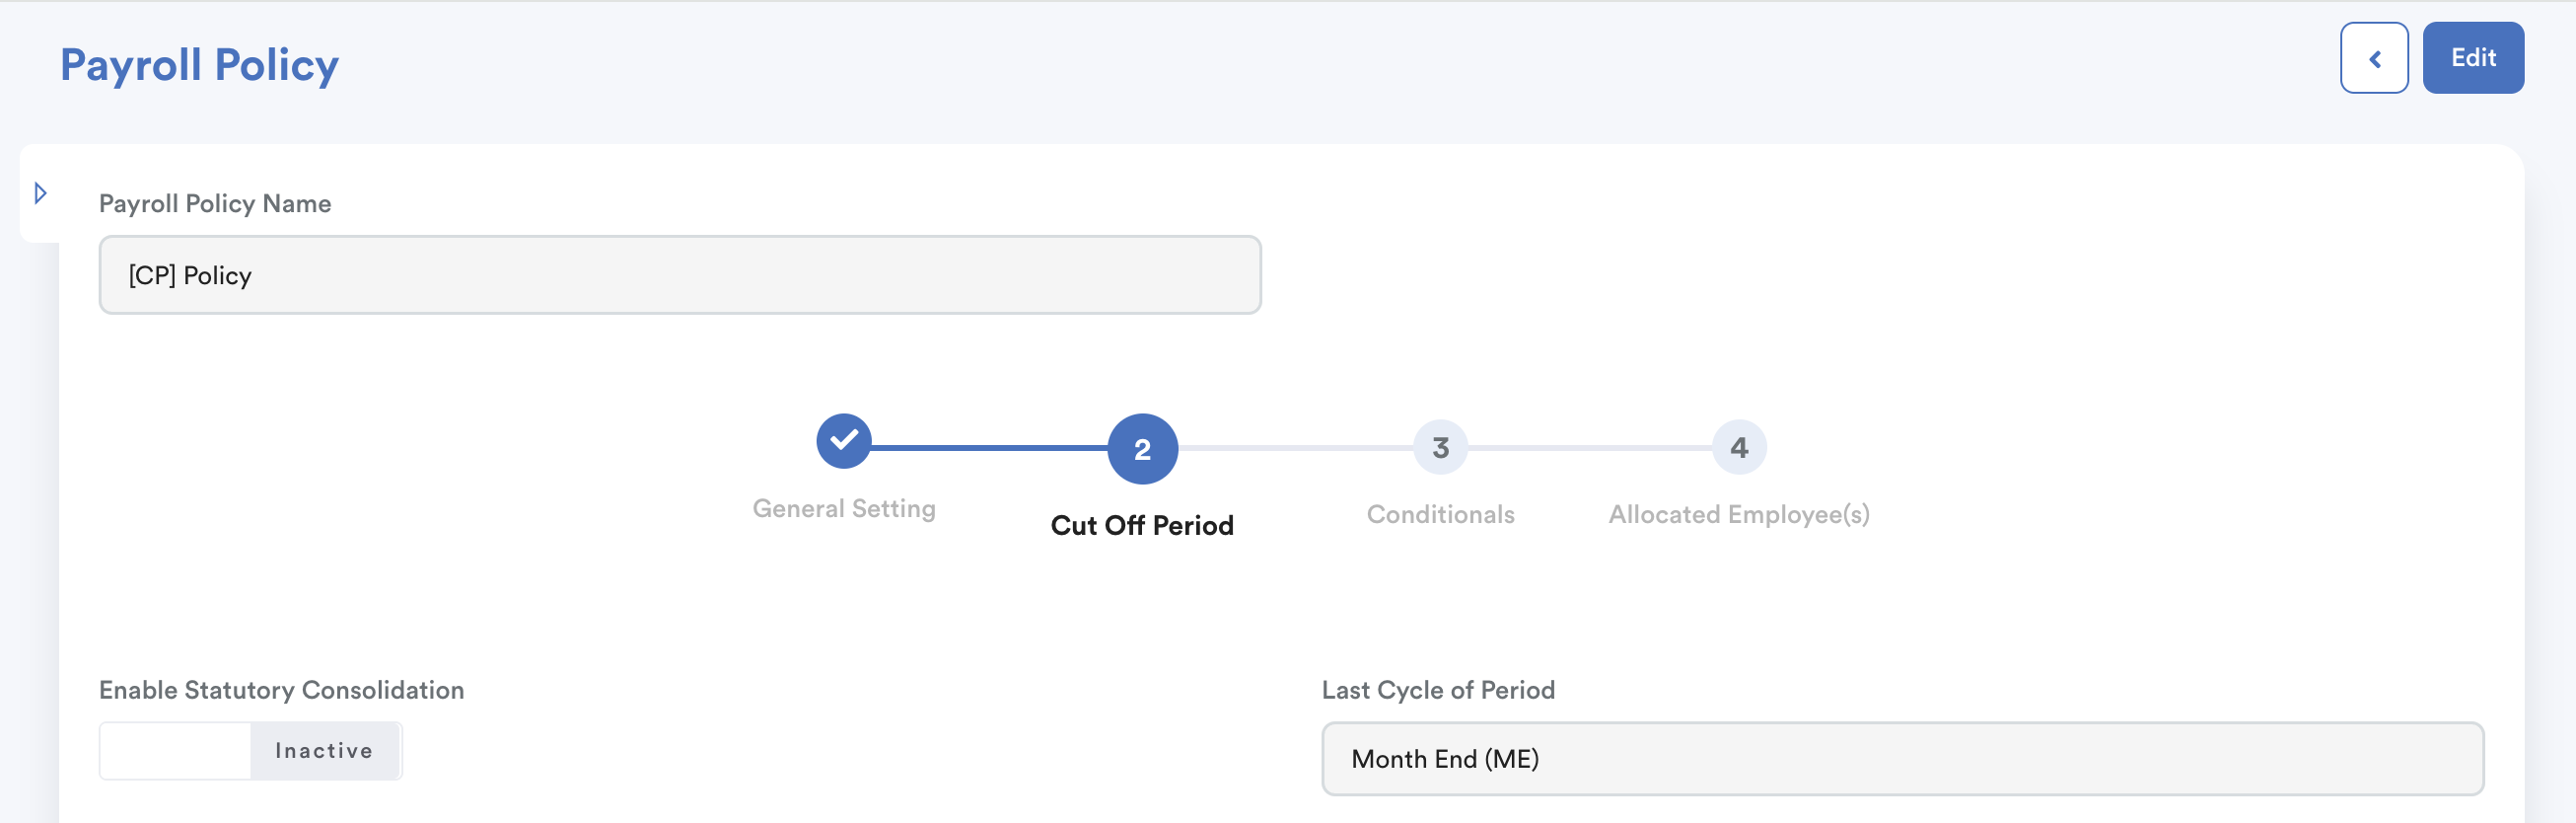Go to the step 3 circle
2576x823 pixels.
pos(1439,447)
